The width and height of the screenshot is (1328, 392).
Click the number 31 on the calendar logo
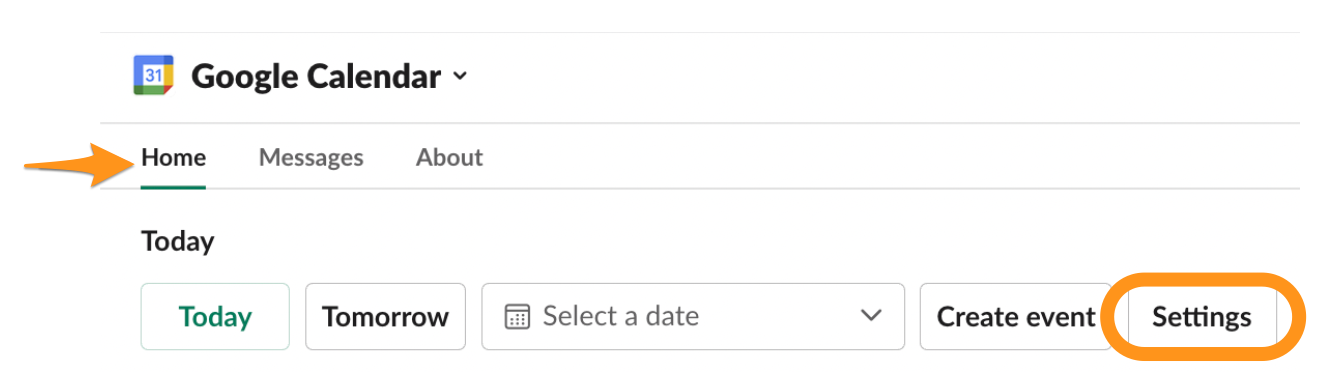154,76
